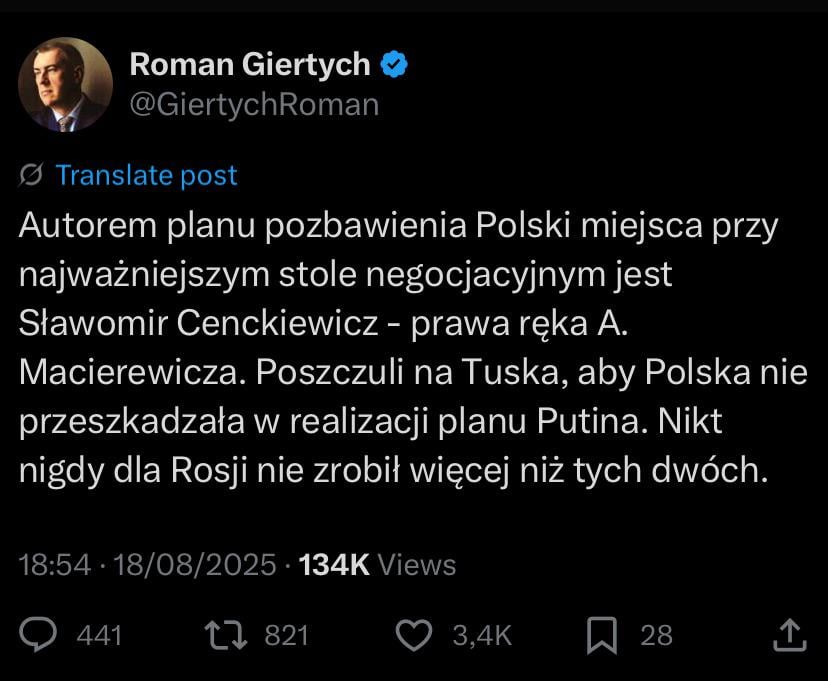
Task: Click the Translate post link
Action: pos(146,175)
